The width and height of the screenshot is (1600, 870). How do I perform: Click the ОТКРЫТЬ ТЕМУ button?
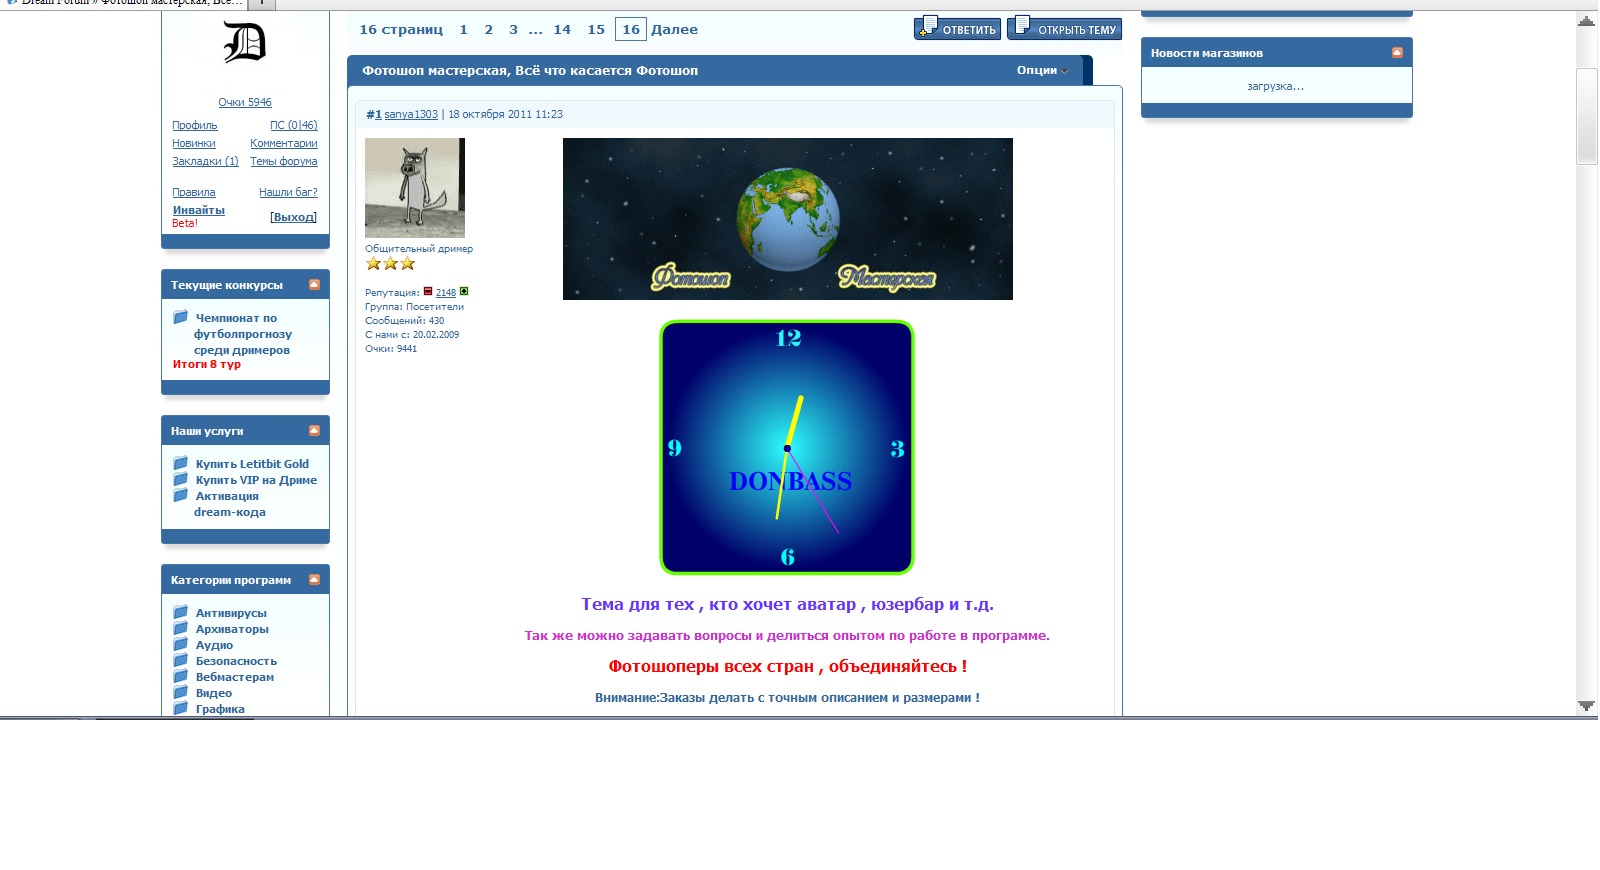(1064, 28)
